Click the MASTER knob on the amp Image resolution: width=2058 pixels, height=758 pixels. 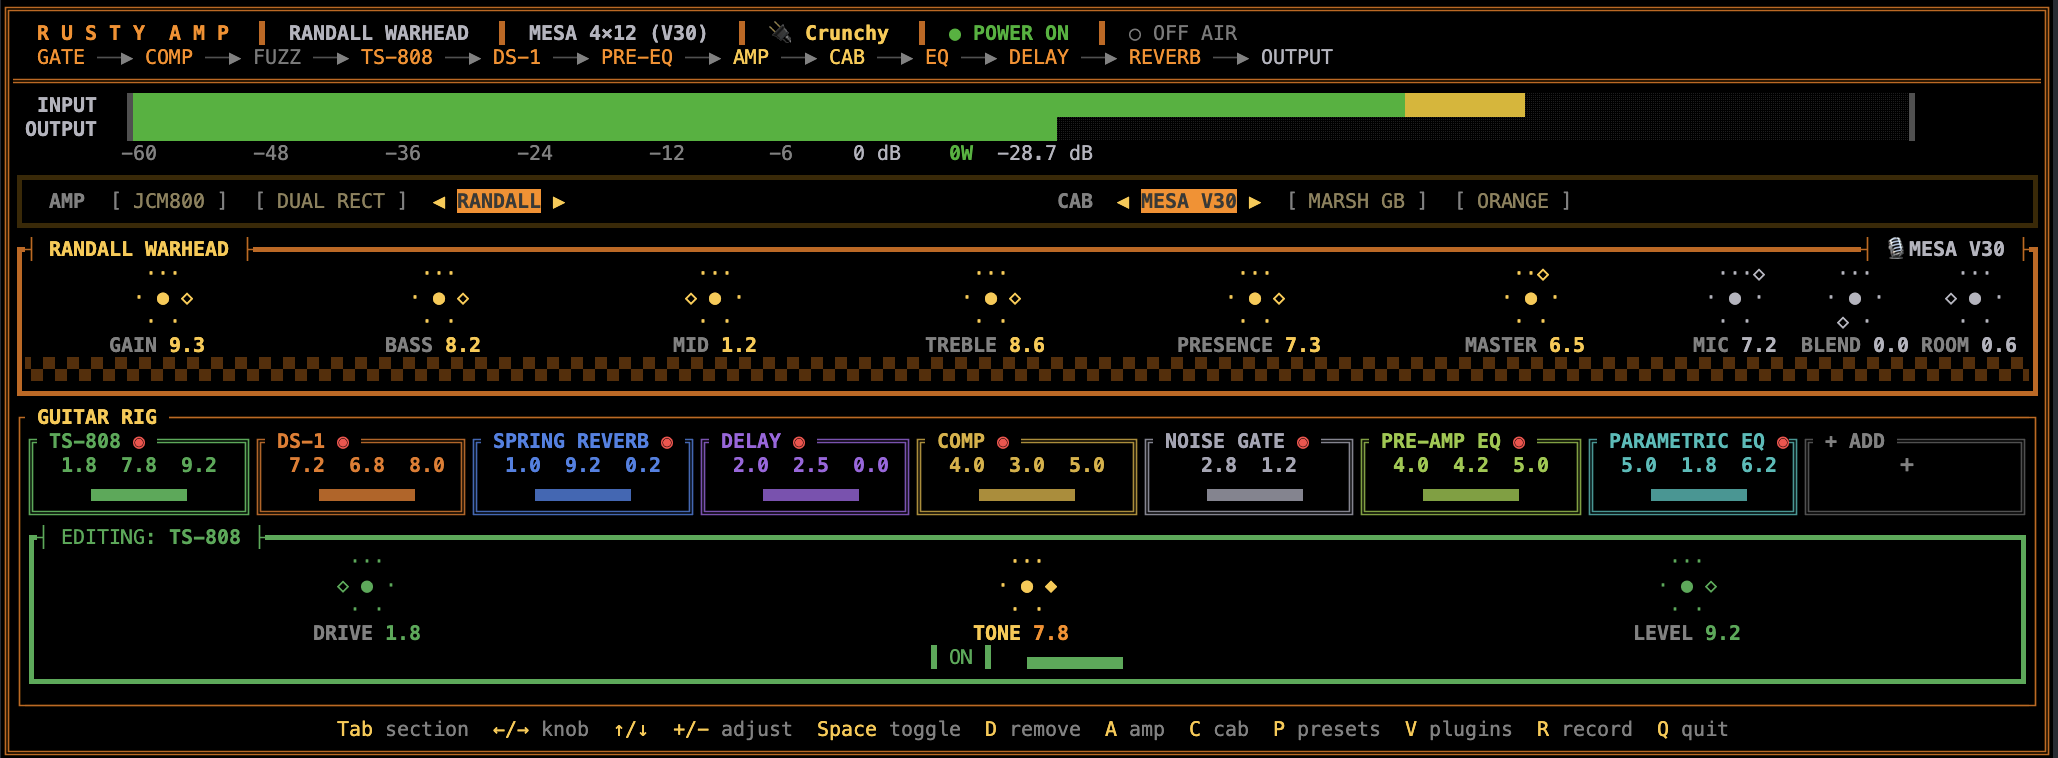pos(1531,298)
